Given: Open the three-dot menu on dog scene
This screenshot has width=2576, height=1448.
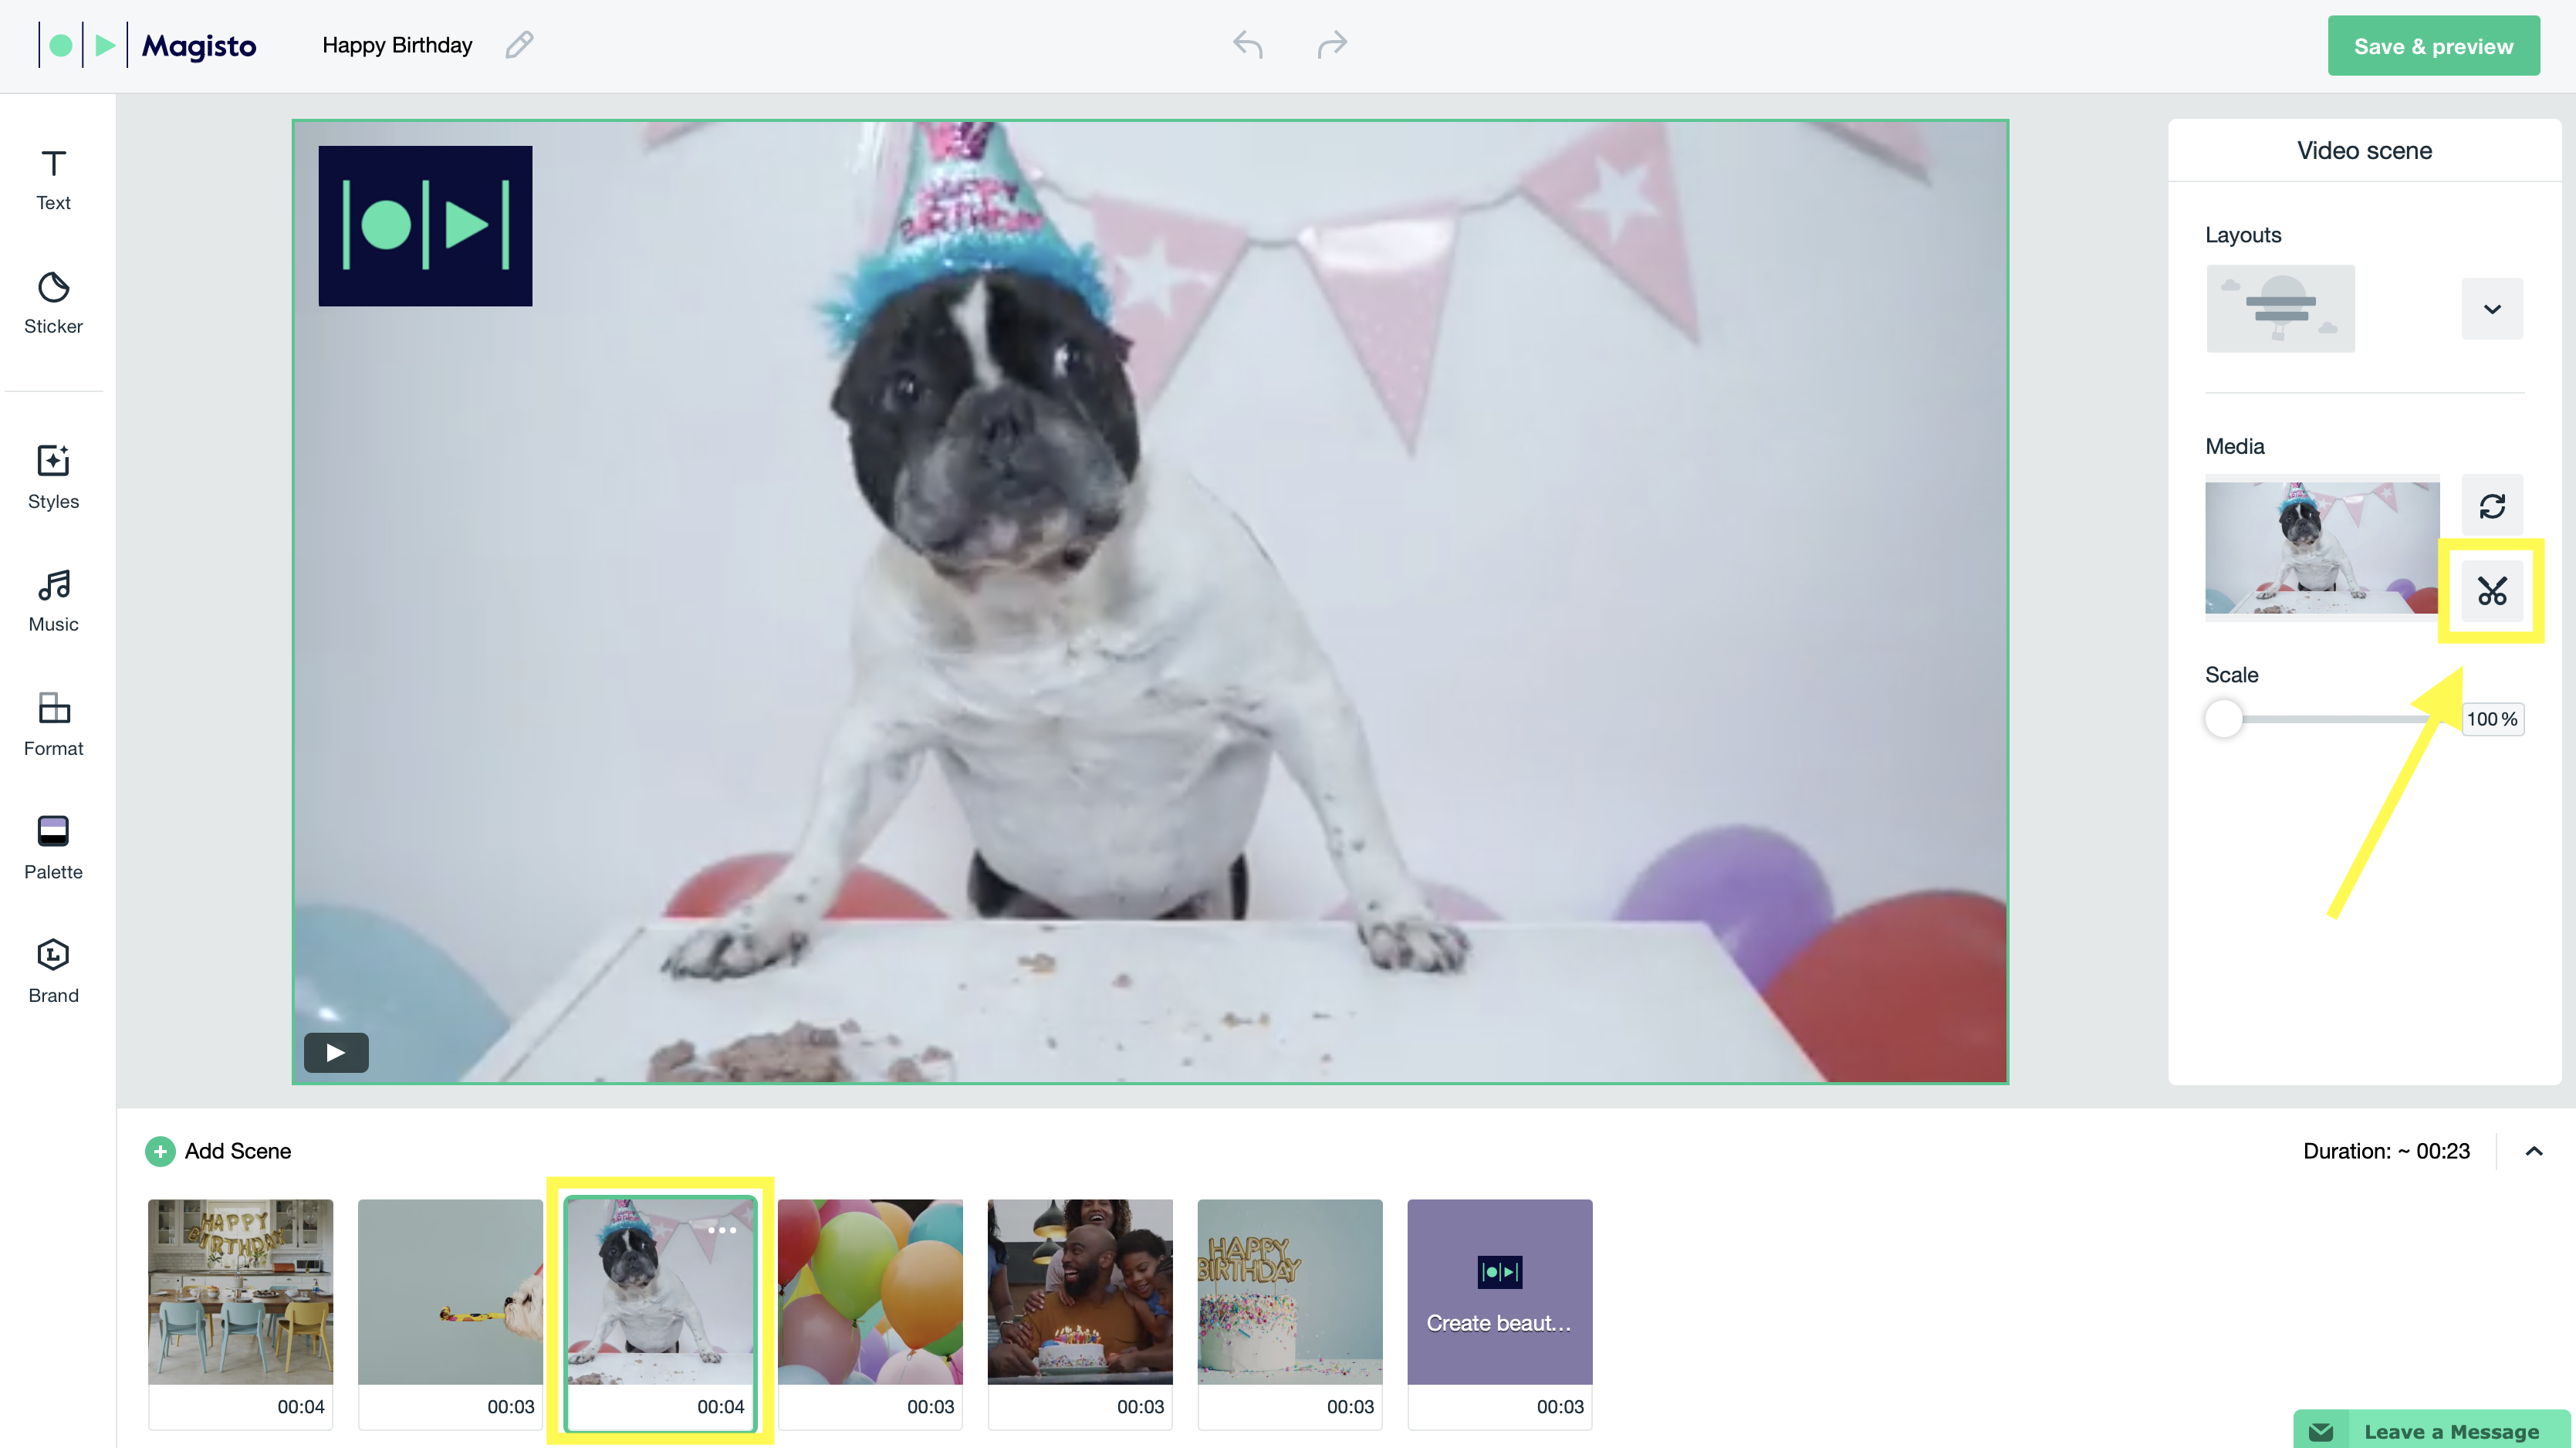Looking at the screenshot, I should [722, 1230].
